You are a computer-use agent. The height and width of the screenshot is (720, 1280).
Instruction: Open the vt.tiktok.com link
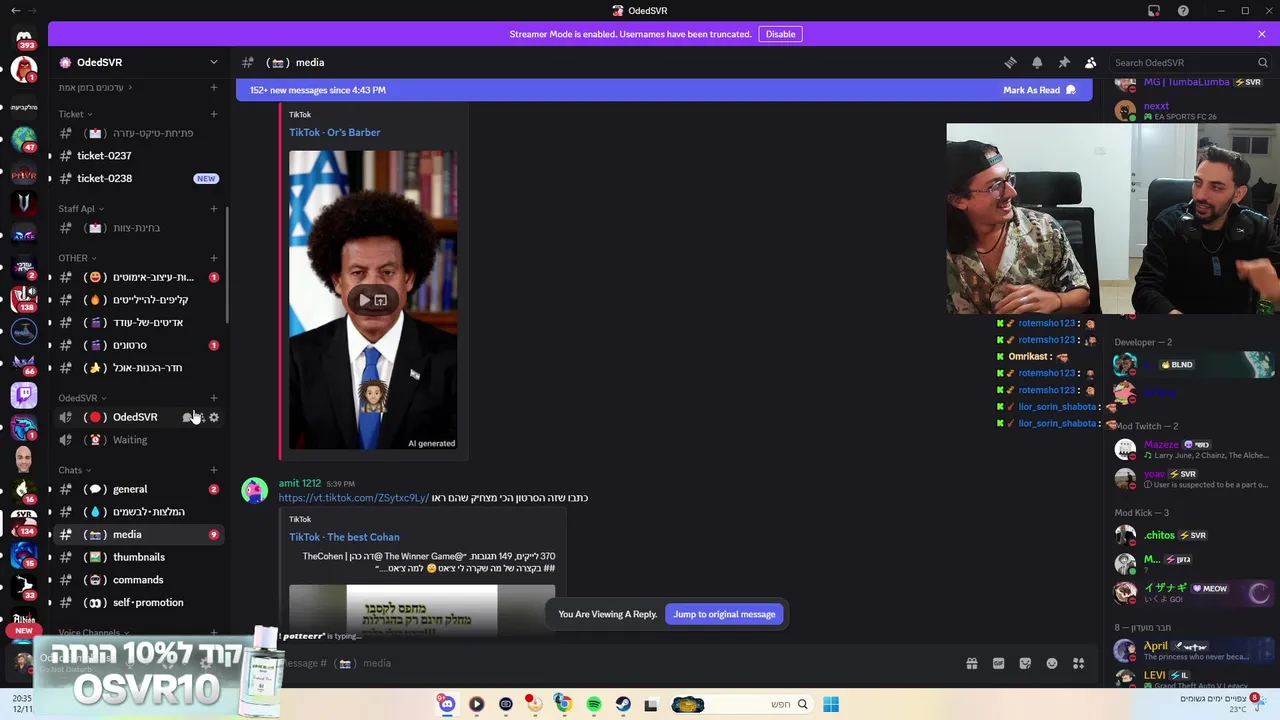pyautogui.click(x=354, y=498)
